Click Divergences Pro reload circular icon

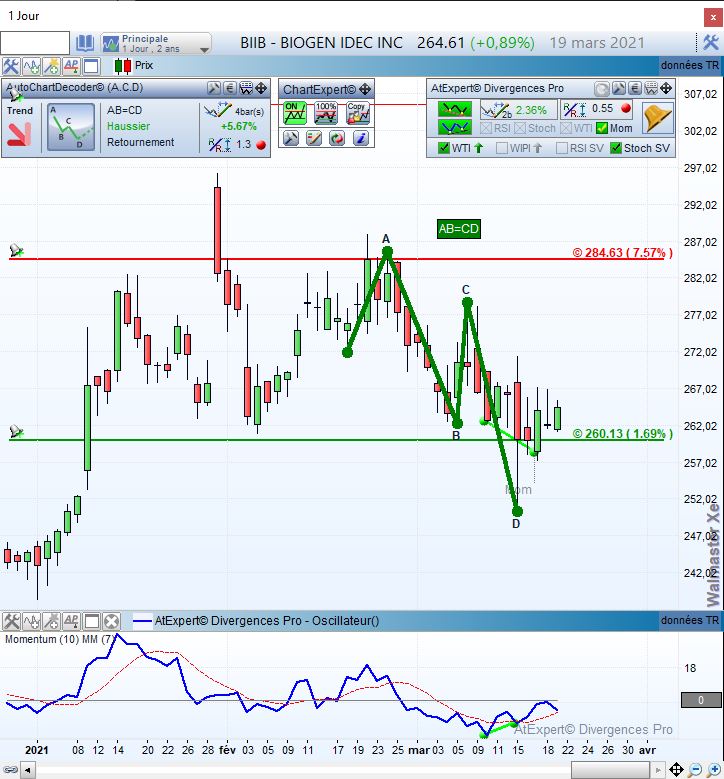[x=602, y=89]
